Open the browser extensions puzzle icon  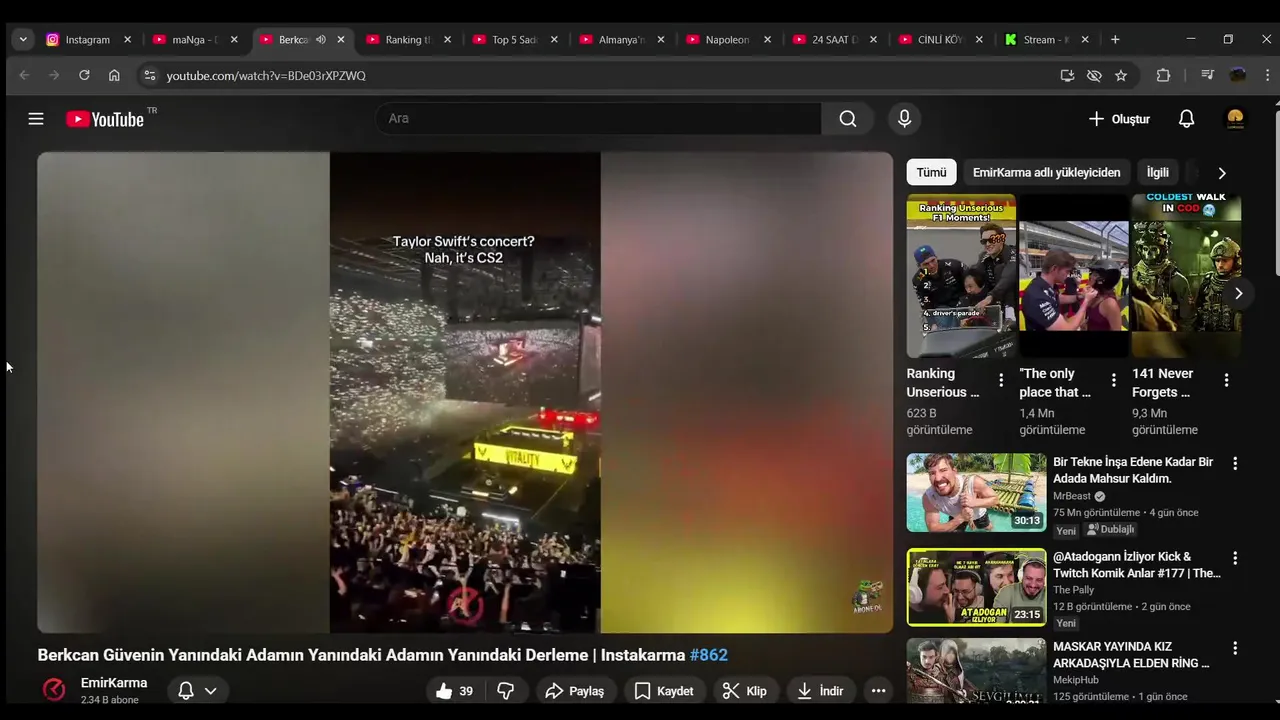[x=1163, y=75]
